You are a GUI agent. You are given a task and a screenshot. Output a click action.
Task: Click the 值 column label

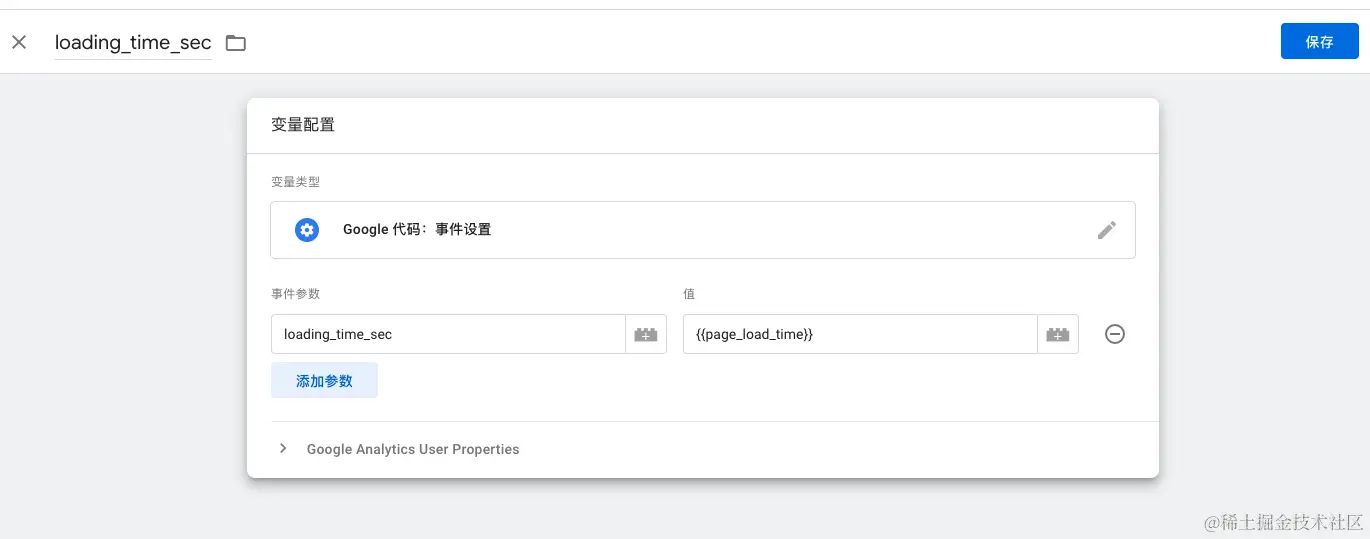[x=689, y=294]
